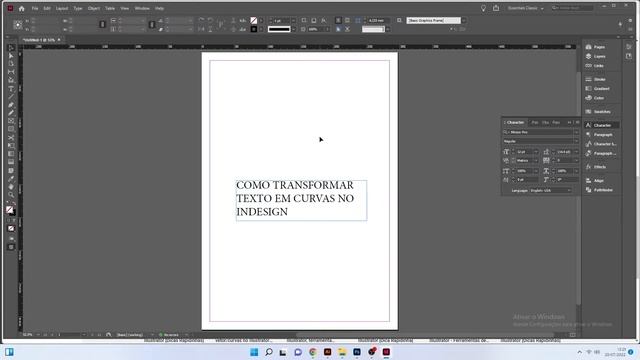Open the Essentials Classic workspace switcher

point(526,8)
